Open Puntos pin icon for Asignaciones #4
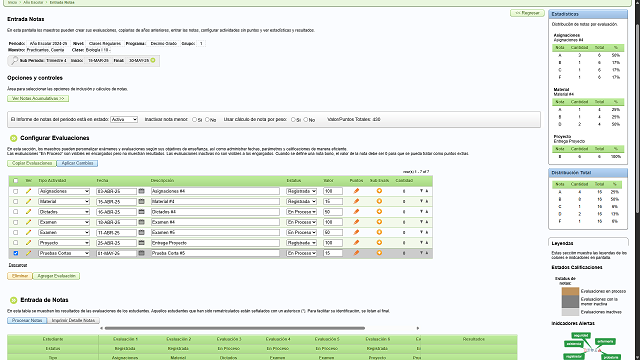Viewport: 640px width, 360px height. (x=356, y=191)
